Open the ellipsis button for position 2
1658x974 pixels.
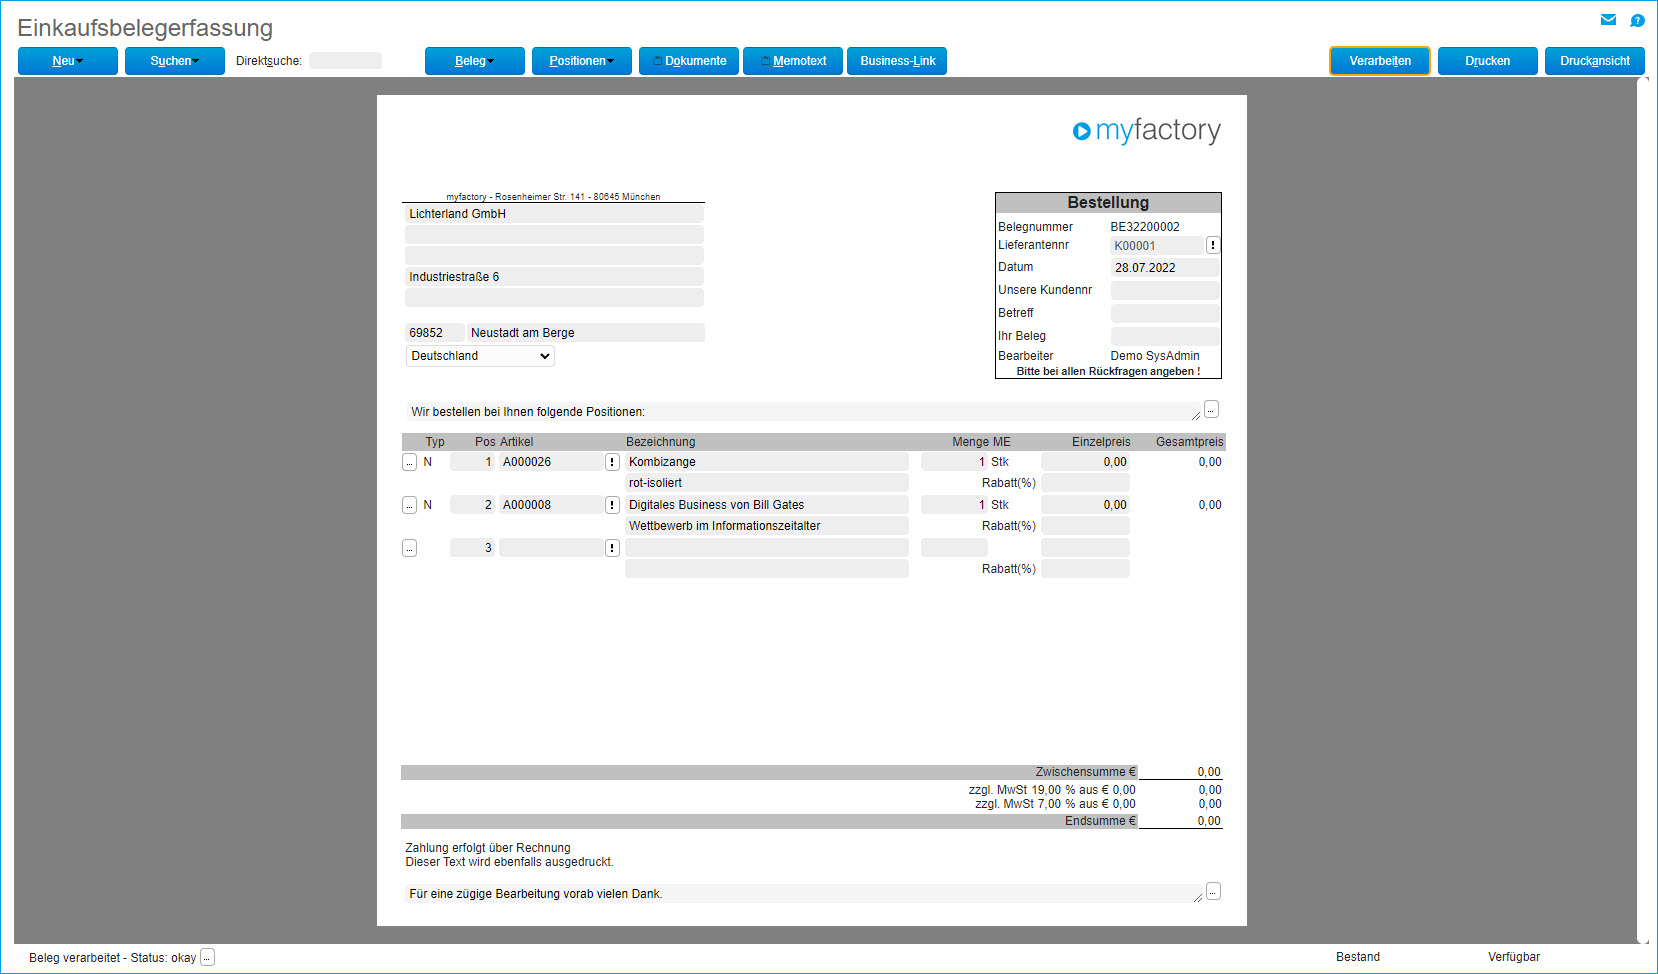[x=409, y=505]
